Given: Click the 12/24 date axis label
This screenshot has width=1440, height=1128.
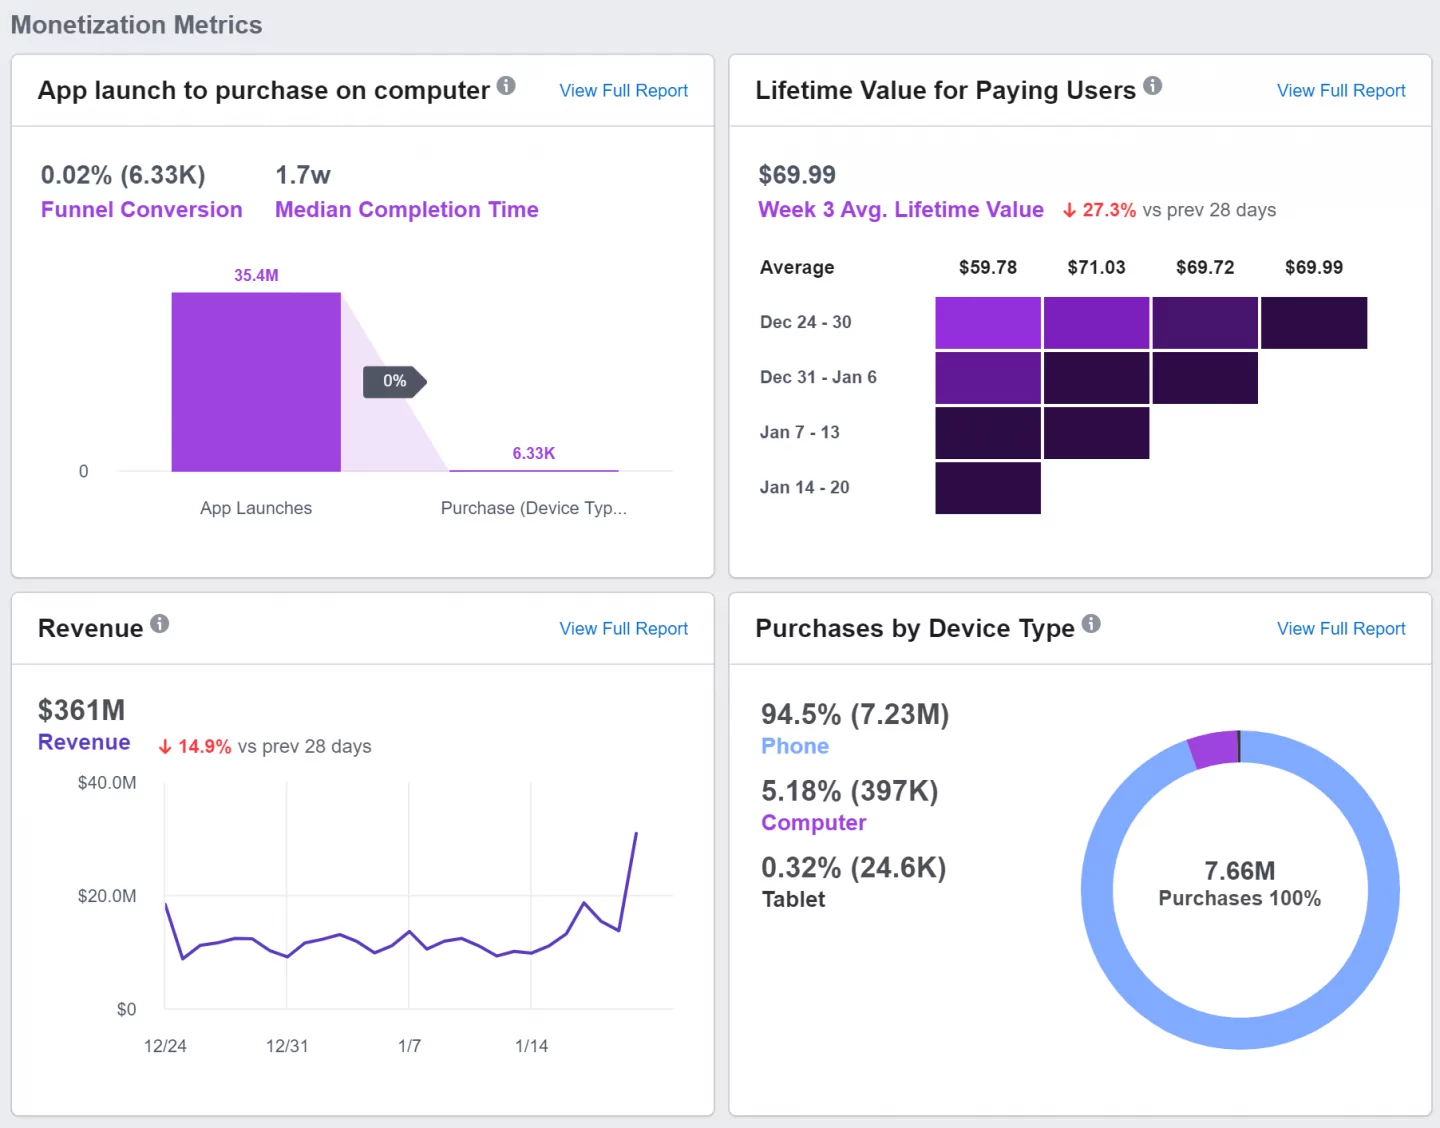Looking at the screenshot, I should coord(165,1046).
